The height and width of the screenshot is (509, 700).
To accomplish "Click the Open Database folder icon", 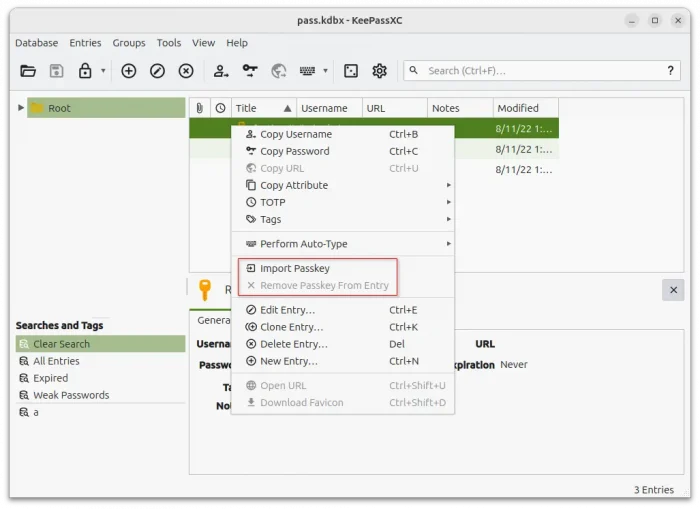I will point(28,71).
